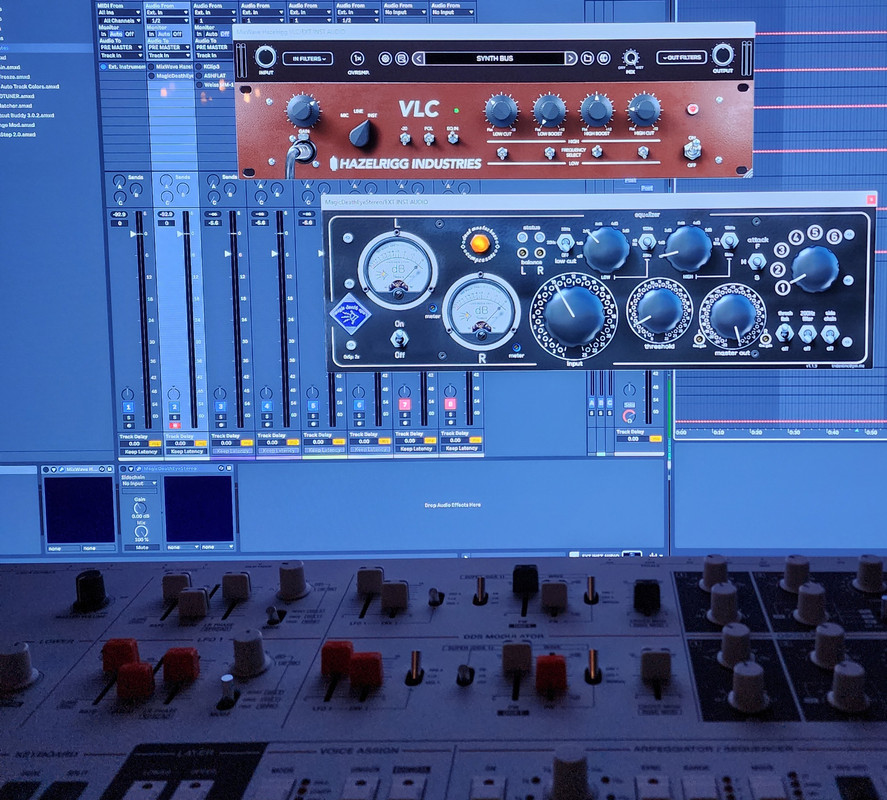Click the OUTPUT knob in VLC header

coord(722,55)
